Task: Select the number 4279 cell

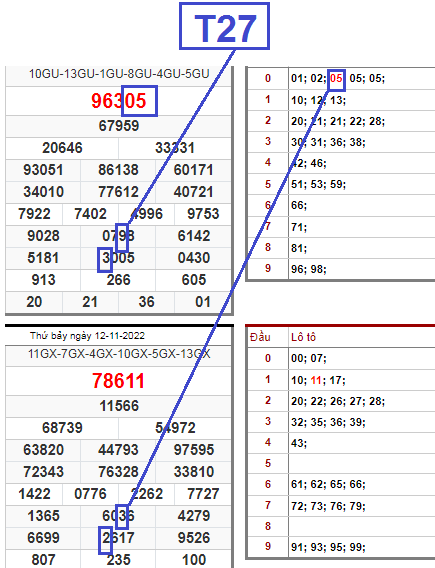Action: [194, 516]
